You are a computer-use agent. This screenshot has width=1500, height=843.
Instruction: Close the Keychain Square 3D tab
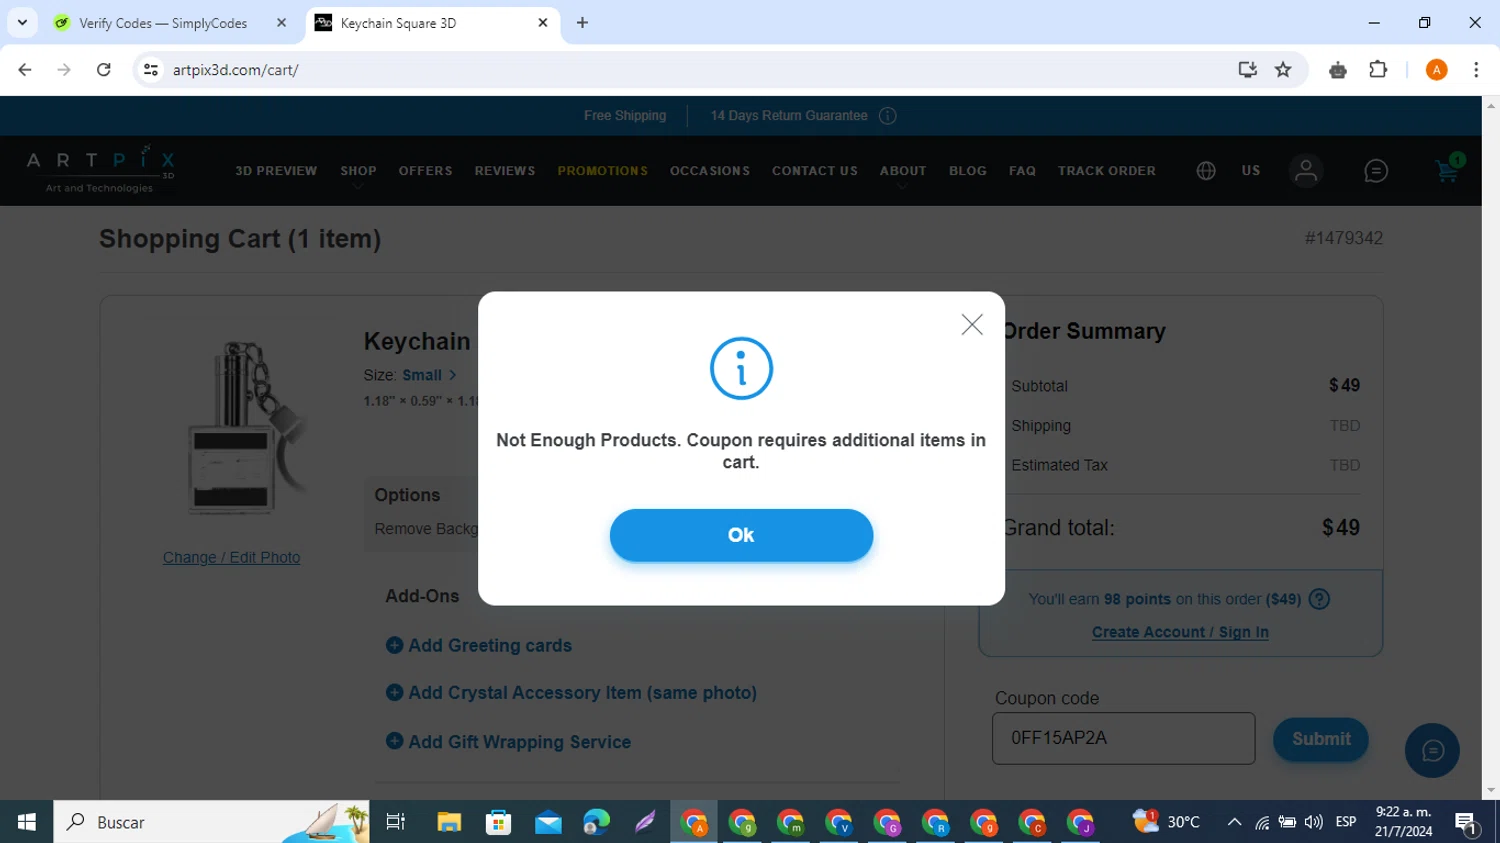click(x=543, y=22)
